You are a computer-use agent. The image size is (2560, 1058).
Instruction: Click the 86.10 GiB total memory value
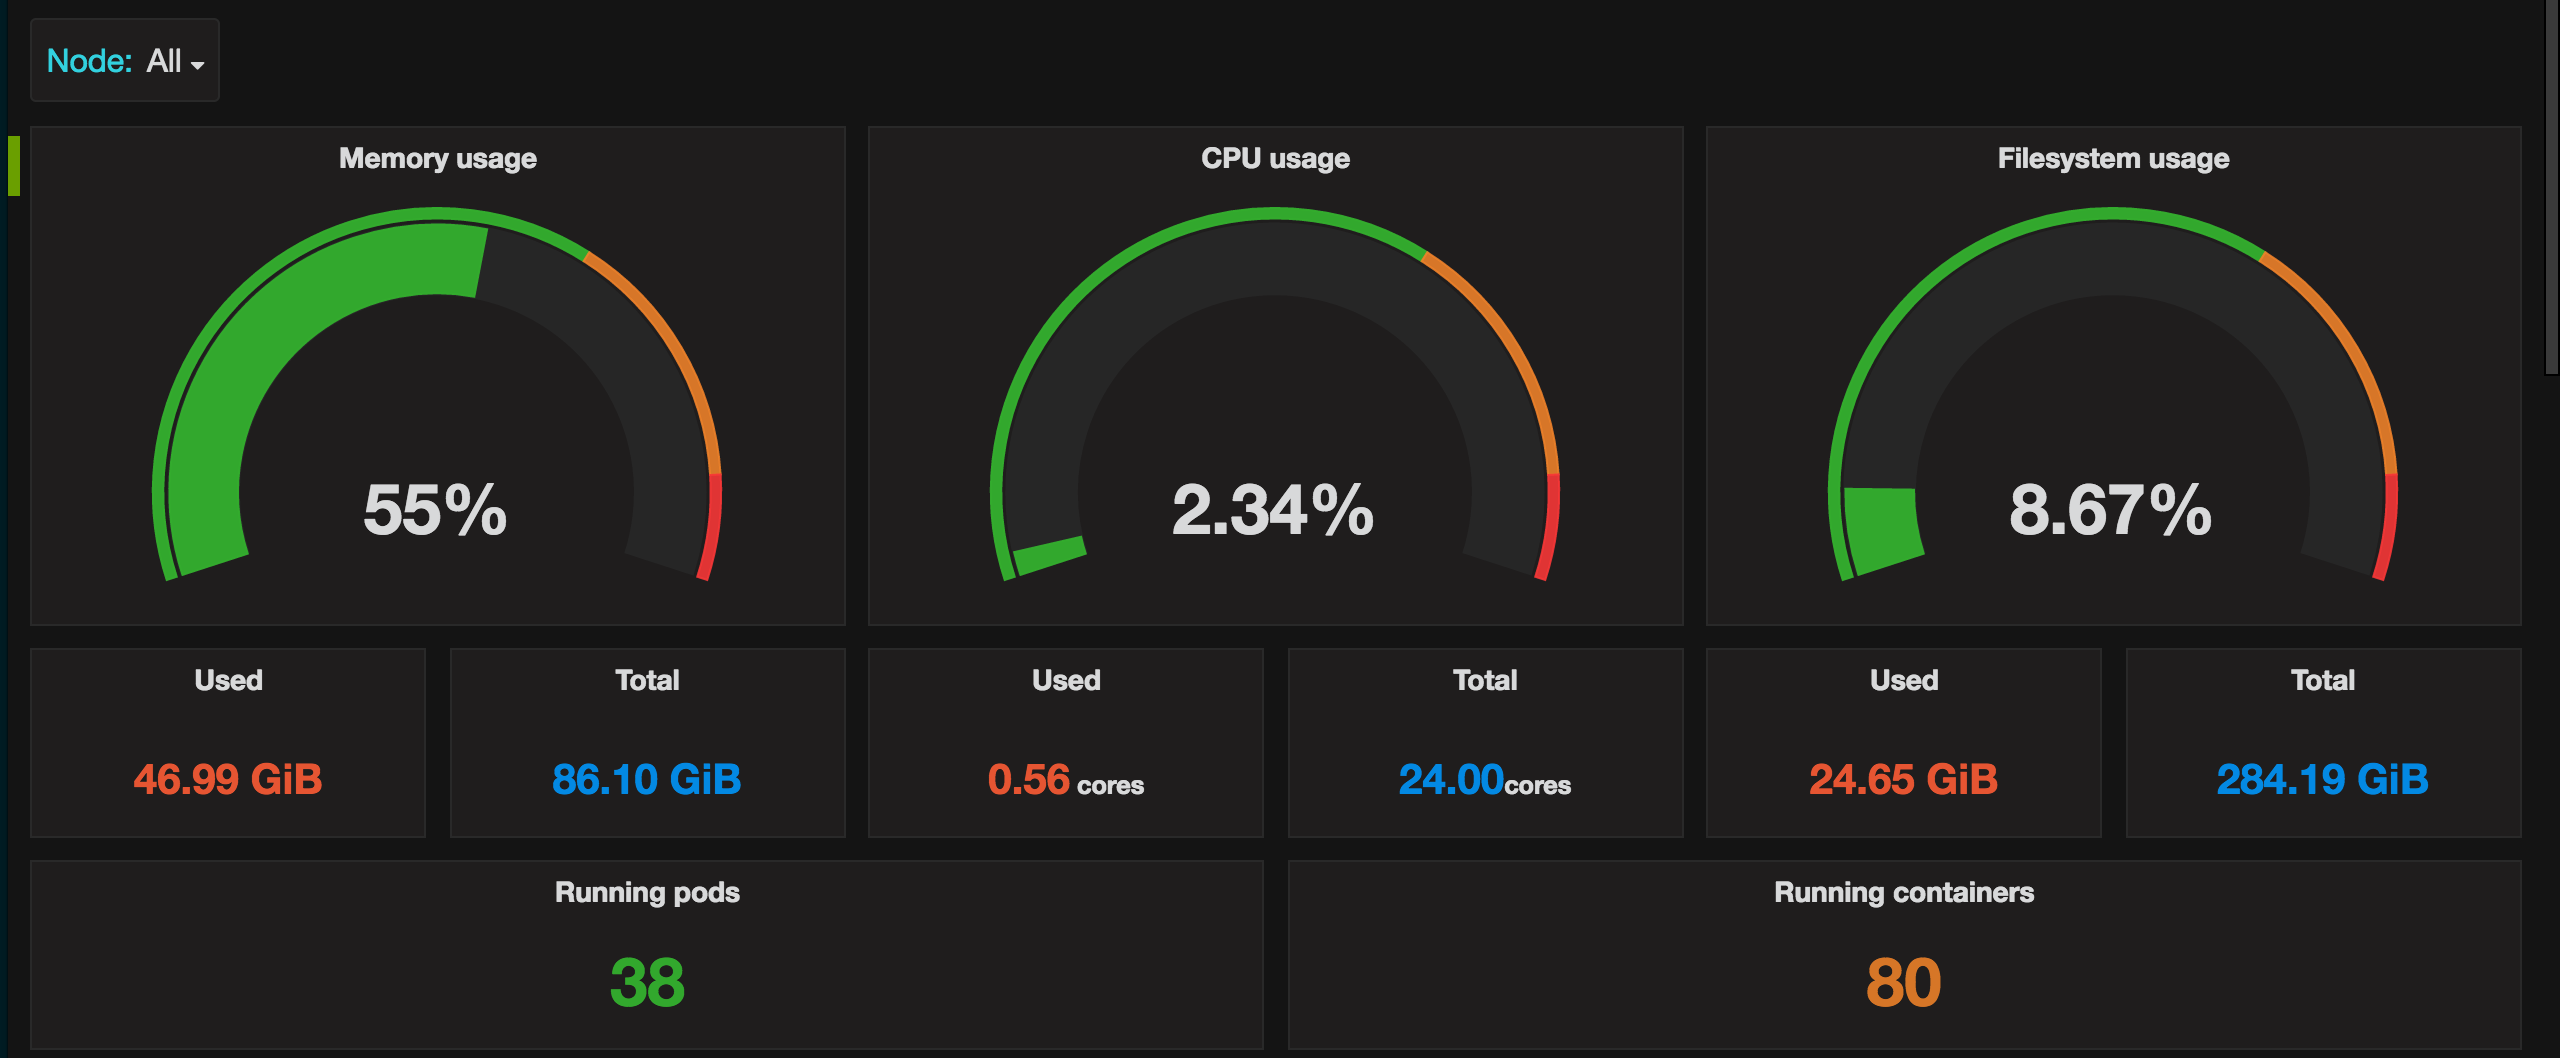[x=647, y=780]
